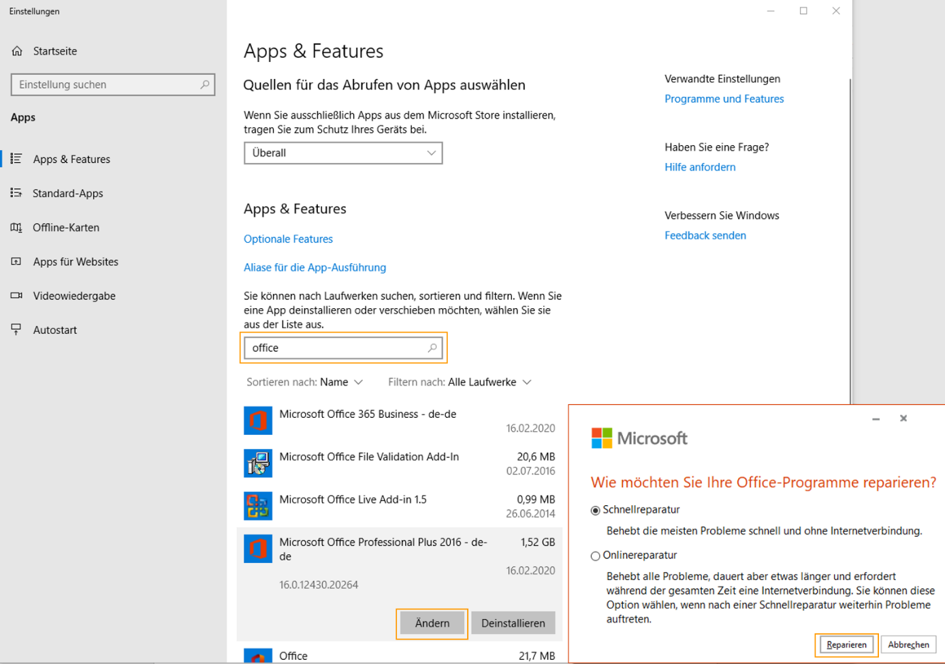Click Abbrechen in the repair dialog

point(908,645)
